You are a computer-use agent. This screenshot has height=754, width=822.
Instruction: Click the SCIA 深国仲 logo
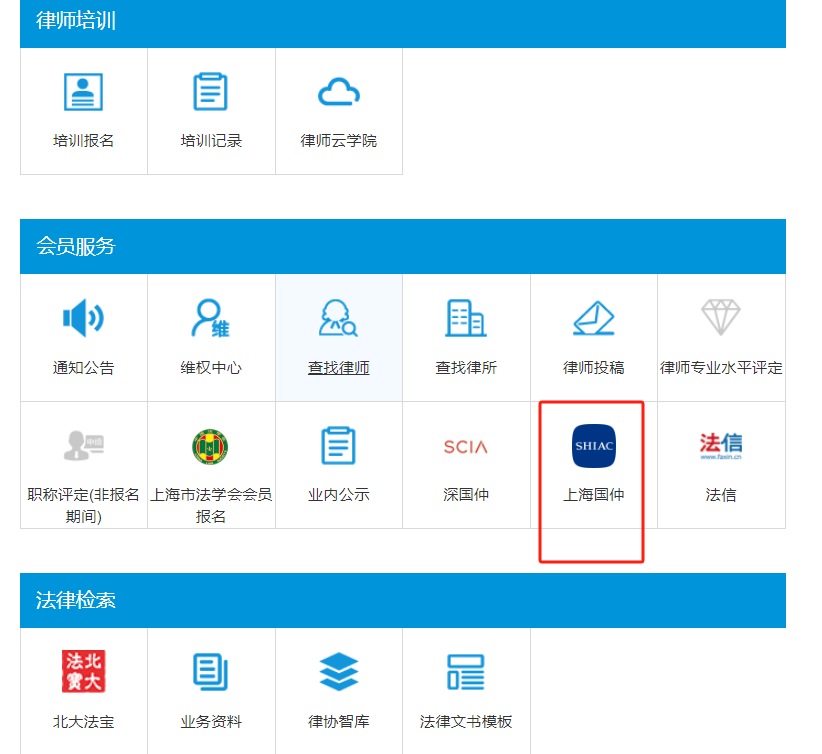click(x=466, y=447)
